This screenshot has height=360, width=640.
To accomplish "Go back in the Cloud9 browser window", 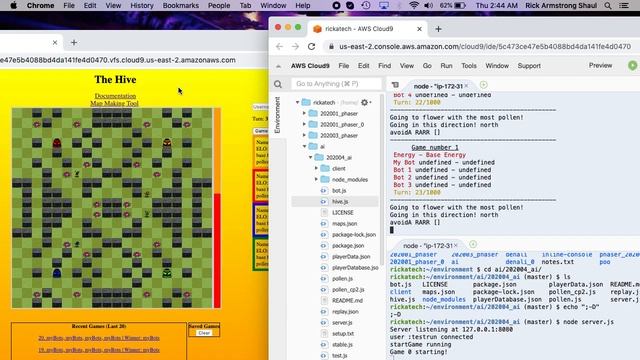I will pyautogui.click(x=280, y=47).
